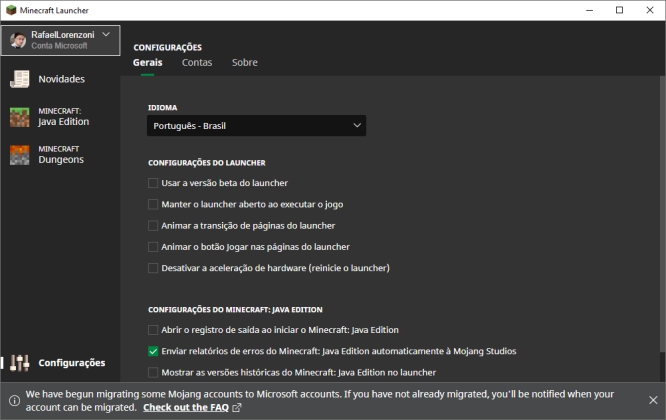
Task: Click the RafaelLorenzoni profile avatar
Action: (18, 40)
